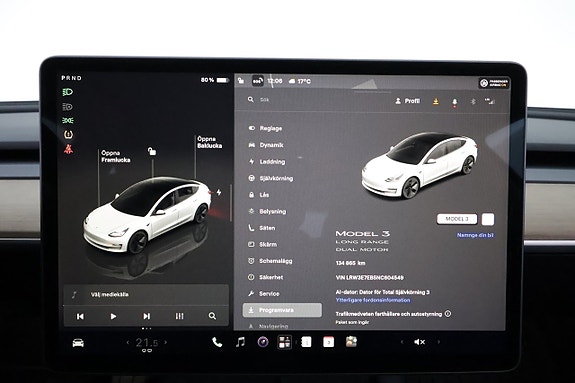The width and height of the screenshot is (575, 383).
Task: Click the white color swatch square
Action: coord(488,219)
